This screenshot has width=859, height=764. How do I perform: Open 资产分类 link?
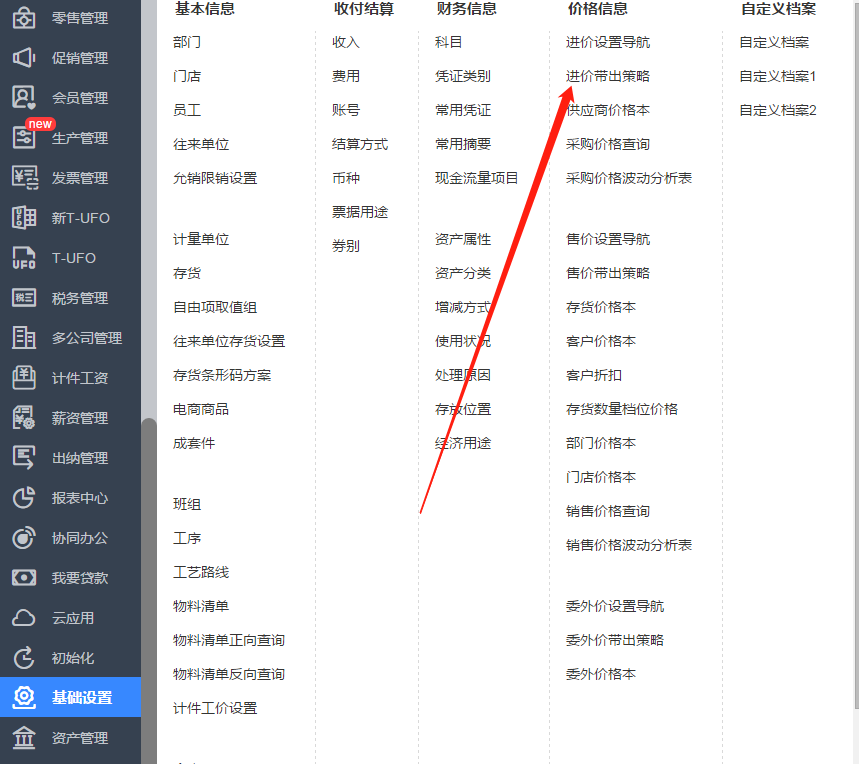(463, 273)
